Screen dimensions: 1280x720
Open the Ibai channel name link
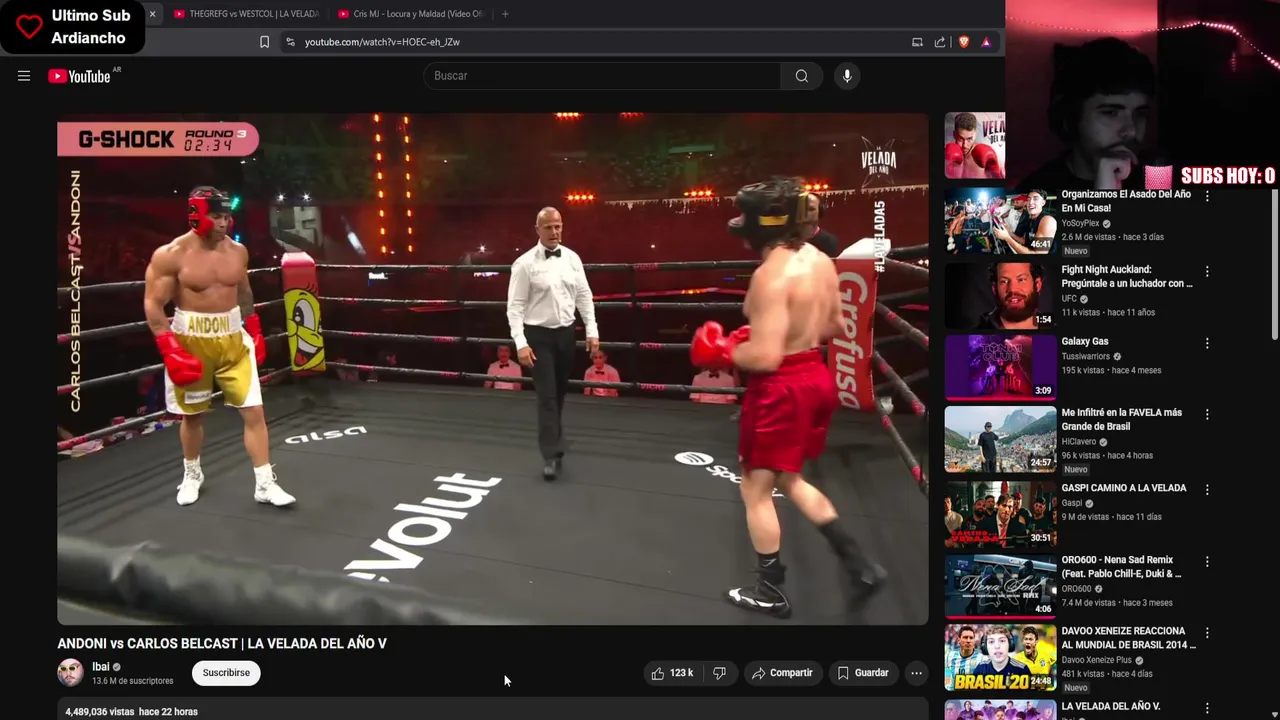pyautogui.click(x=101, y=667)
